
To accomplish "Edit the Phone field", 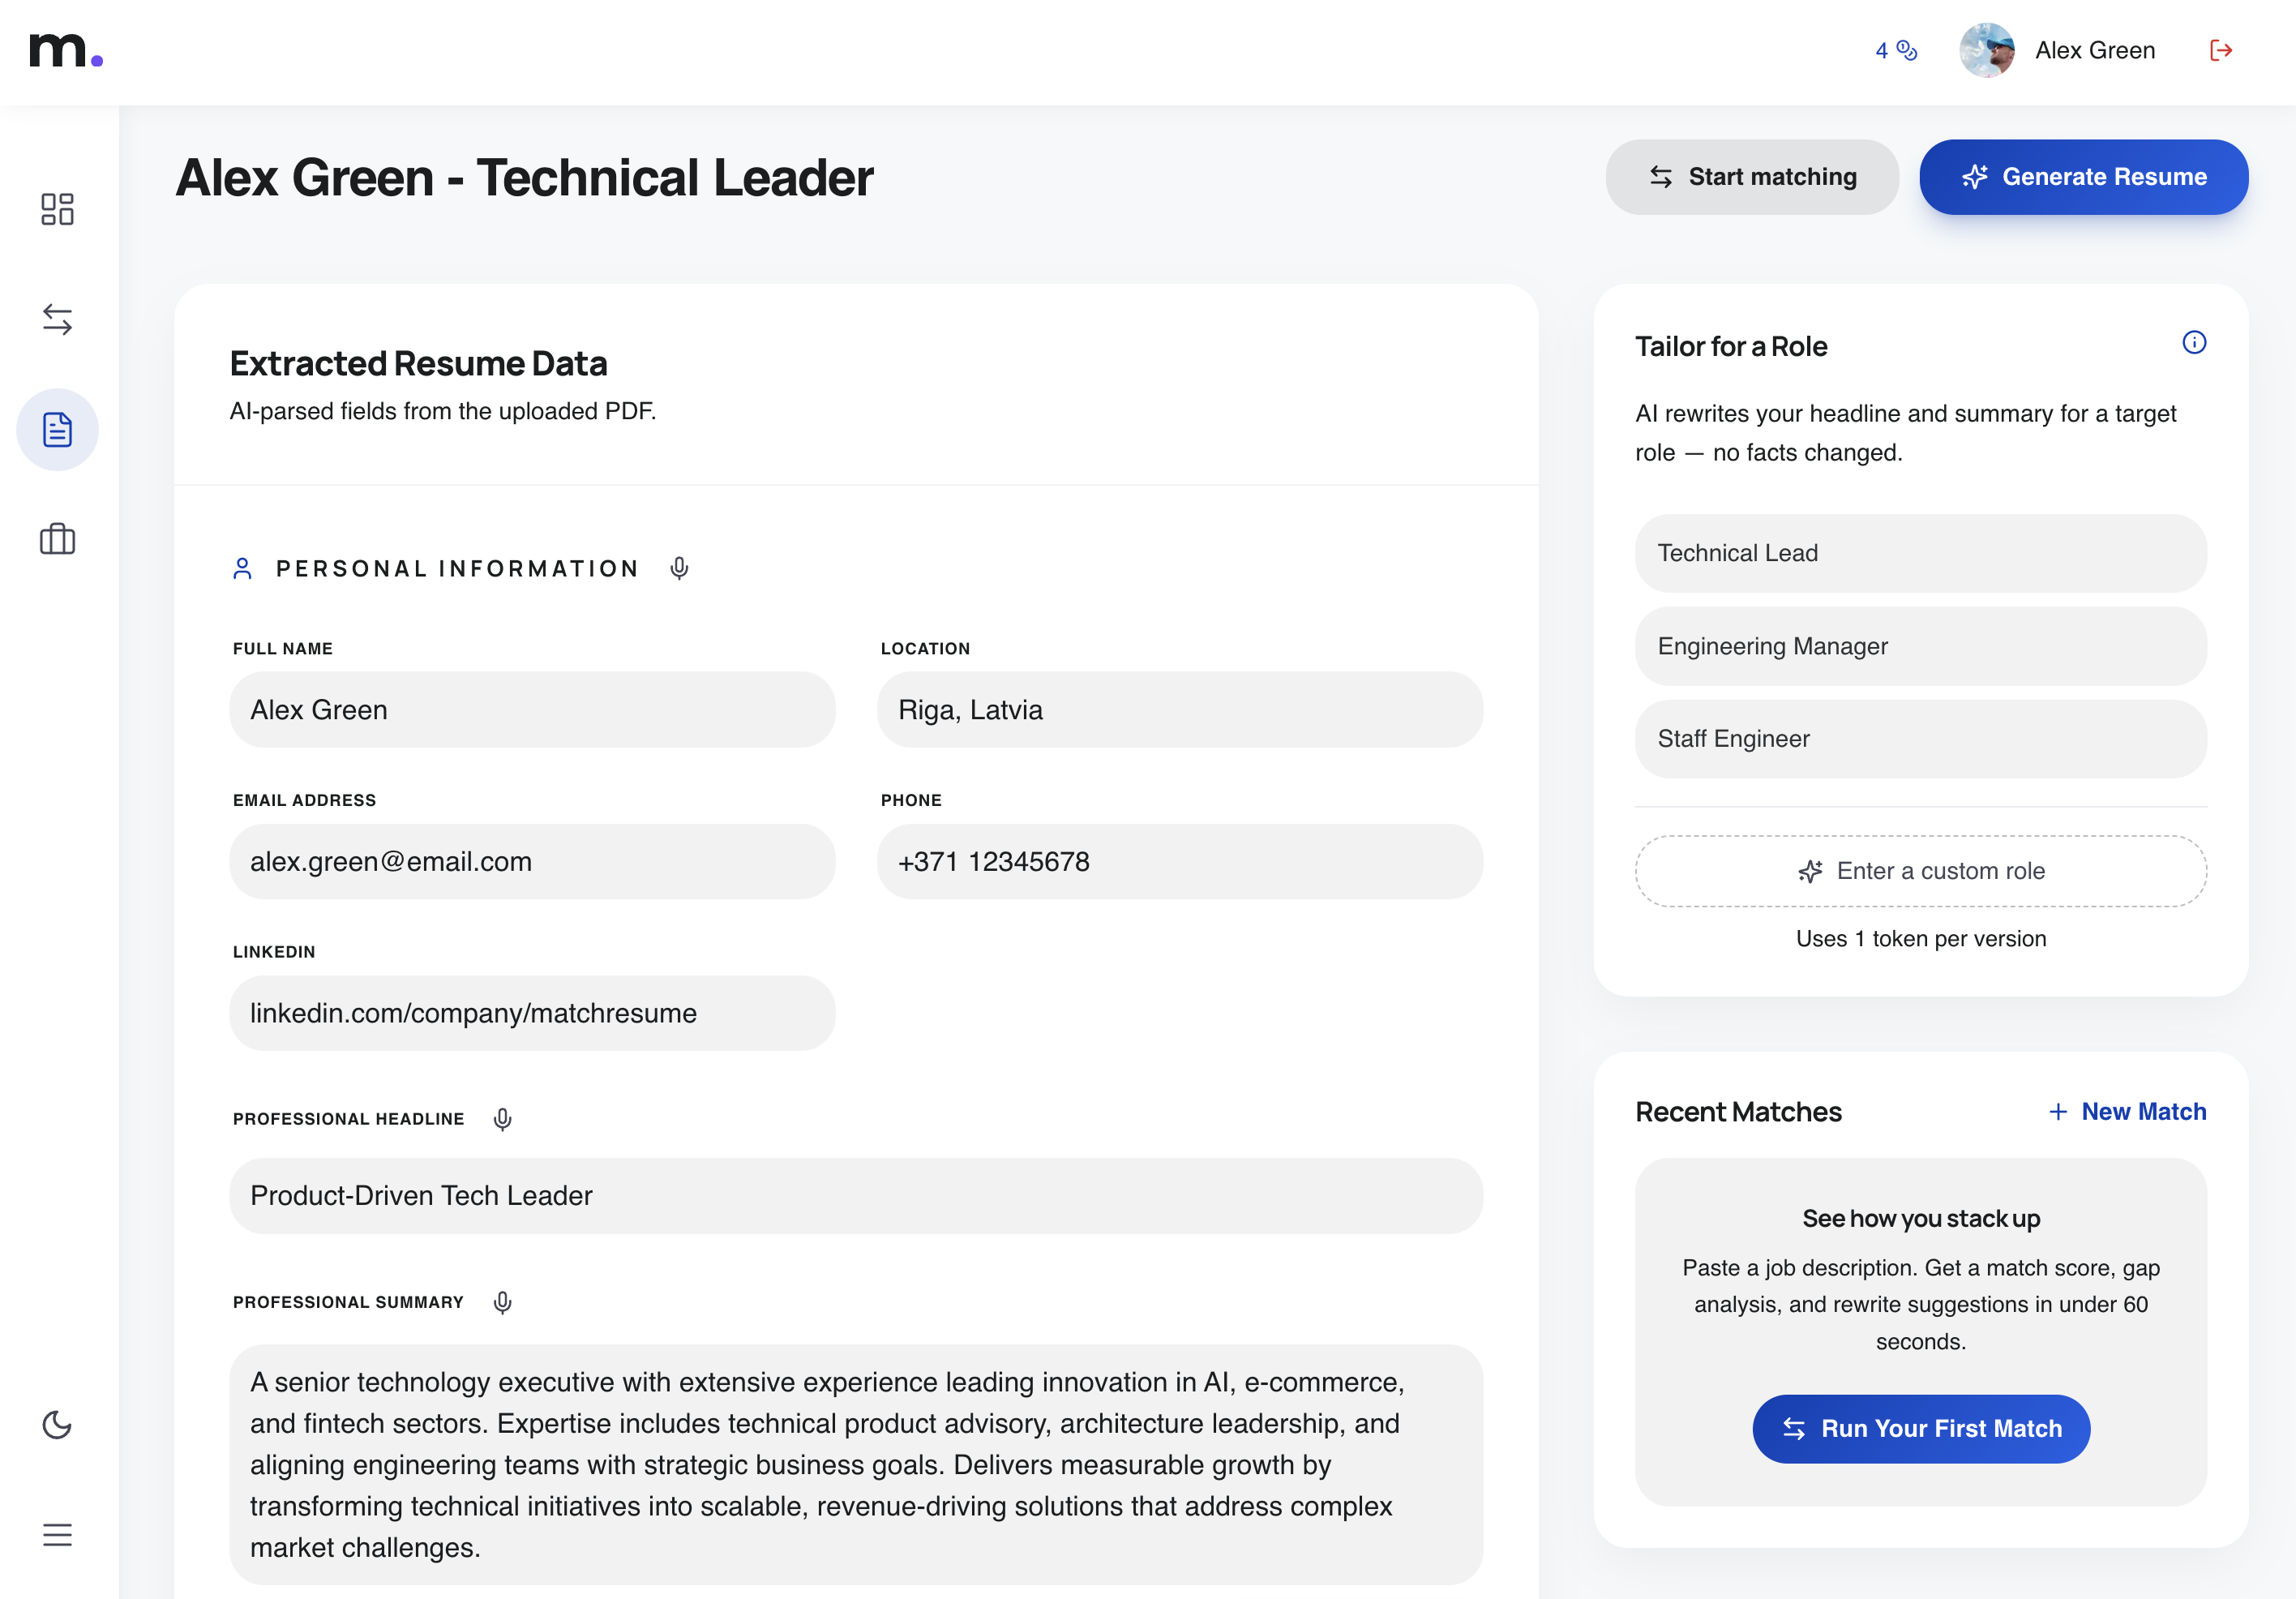I will [x=1180, y=861].
